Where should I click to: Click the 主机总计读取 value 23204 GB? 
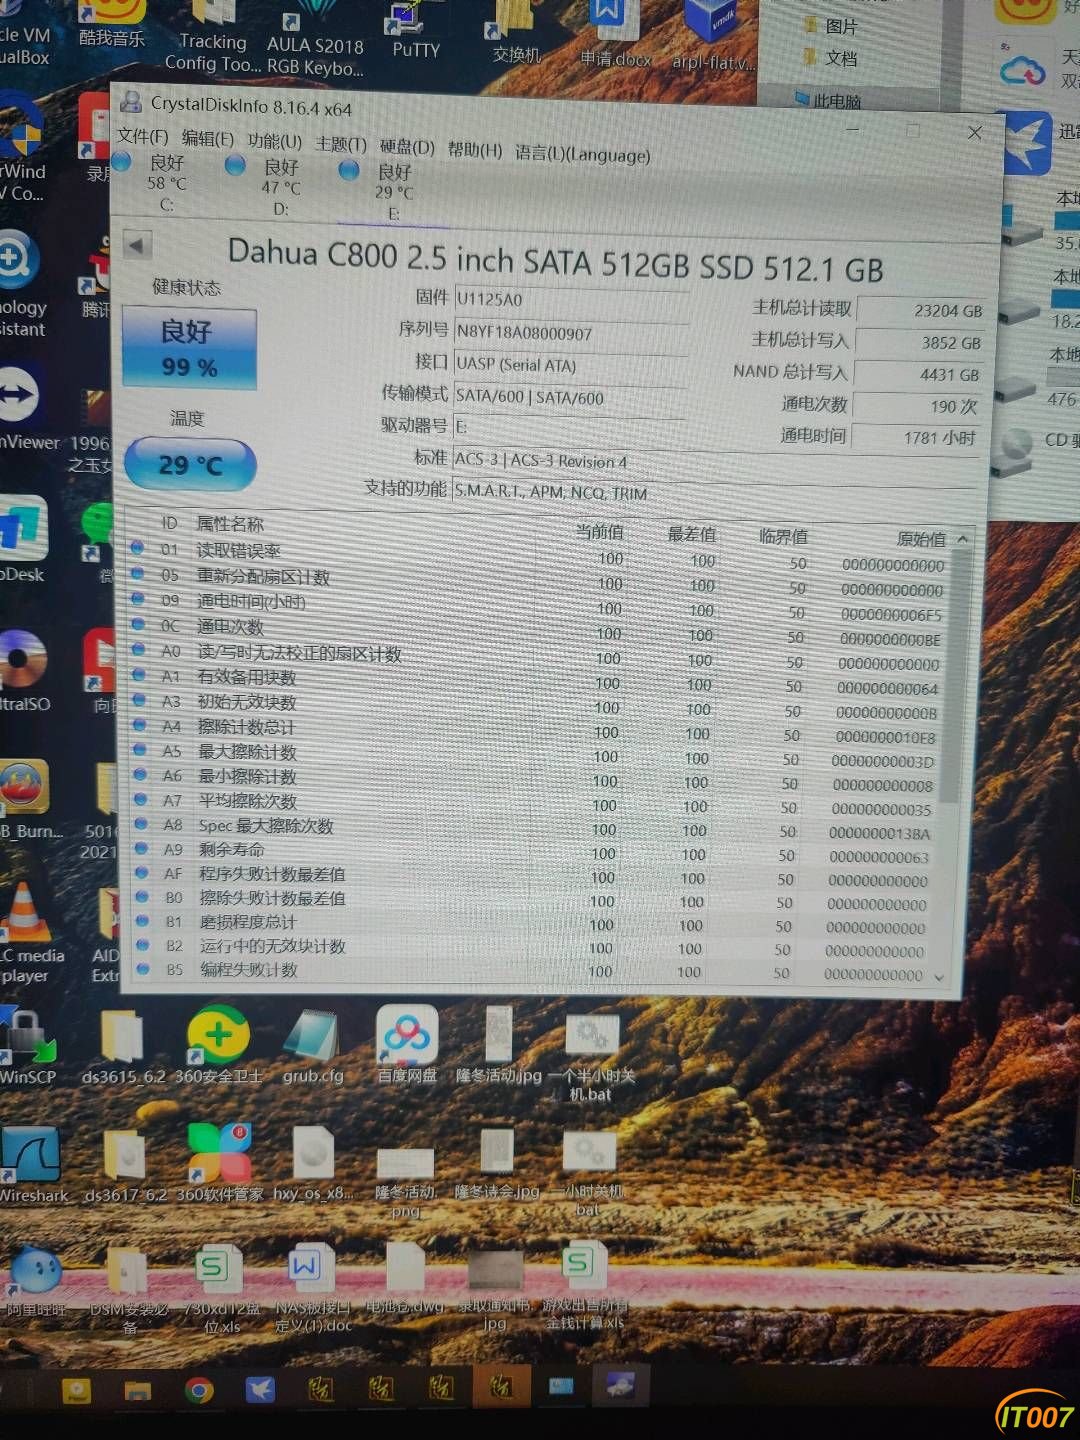[x=920, y=311]
